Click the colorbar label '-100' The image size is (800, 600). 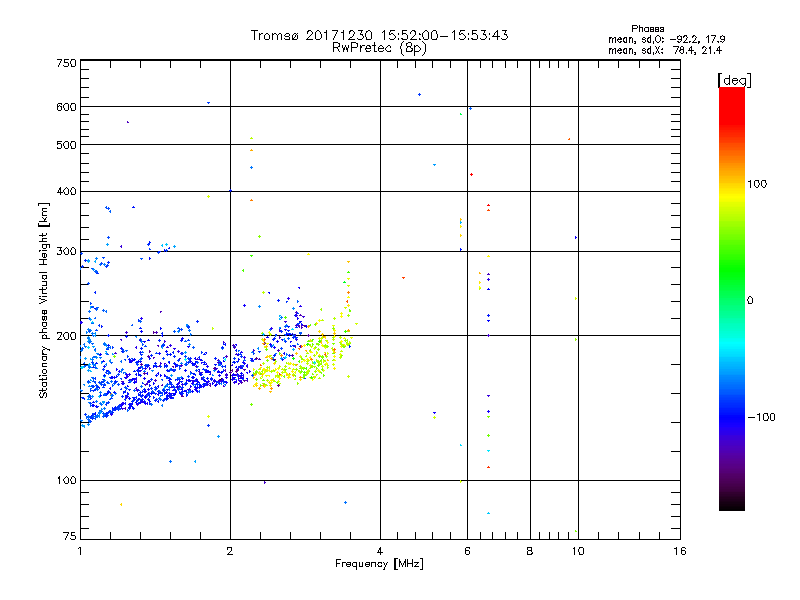click(761, 417)
